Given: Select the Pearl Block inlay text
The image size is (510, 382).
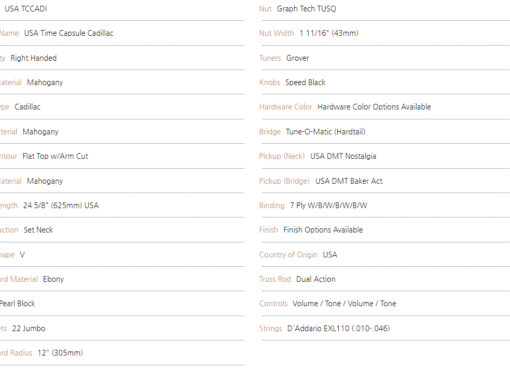Looking at the screenshot, I should pyautogui.click(x=17, y=304).
